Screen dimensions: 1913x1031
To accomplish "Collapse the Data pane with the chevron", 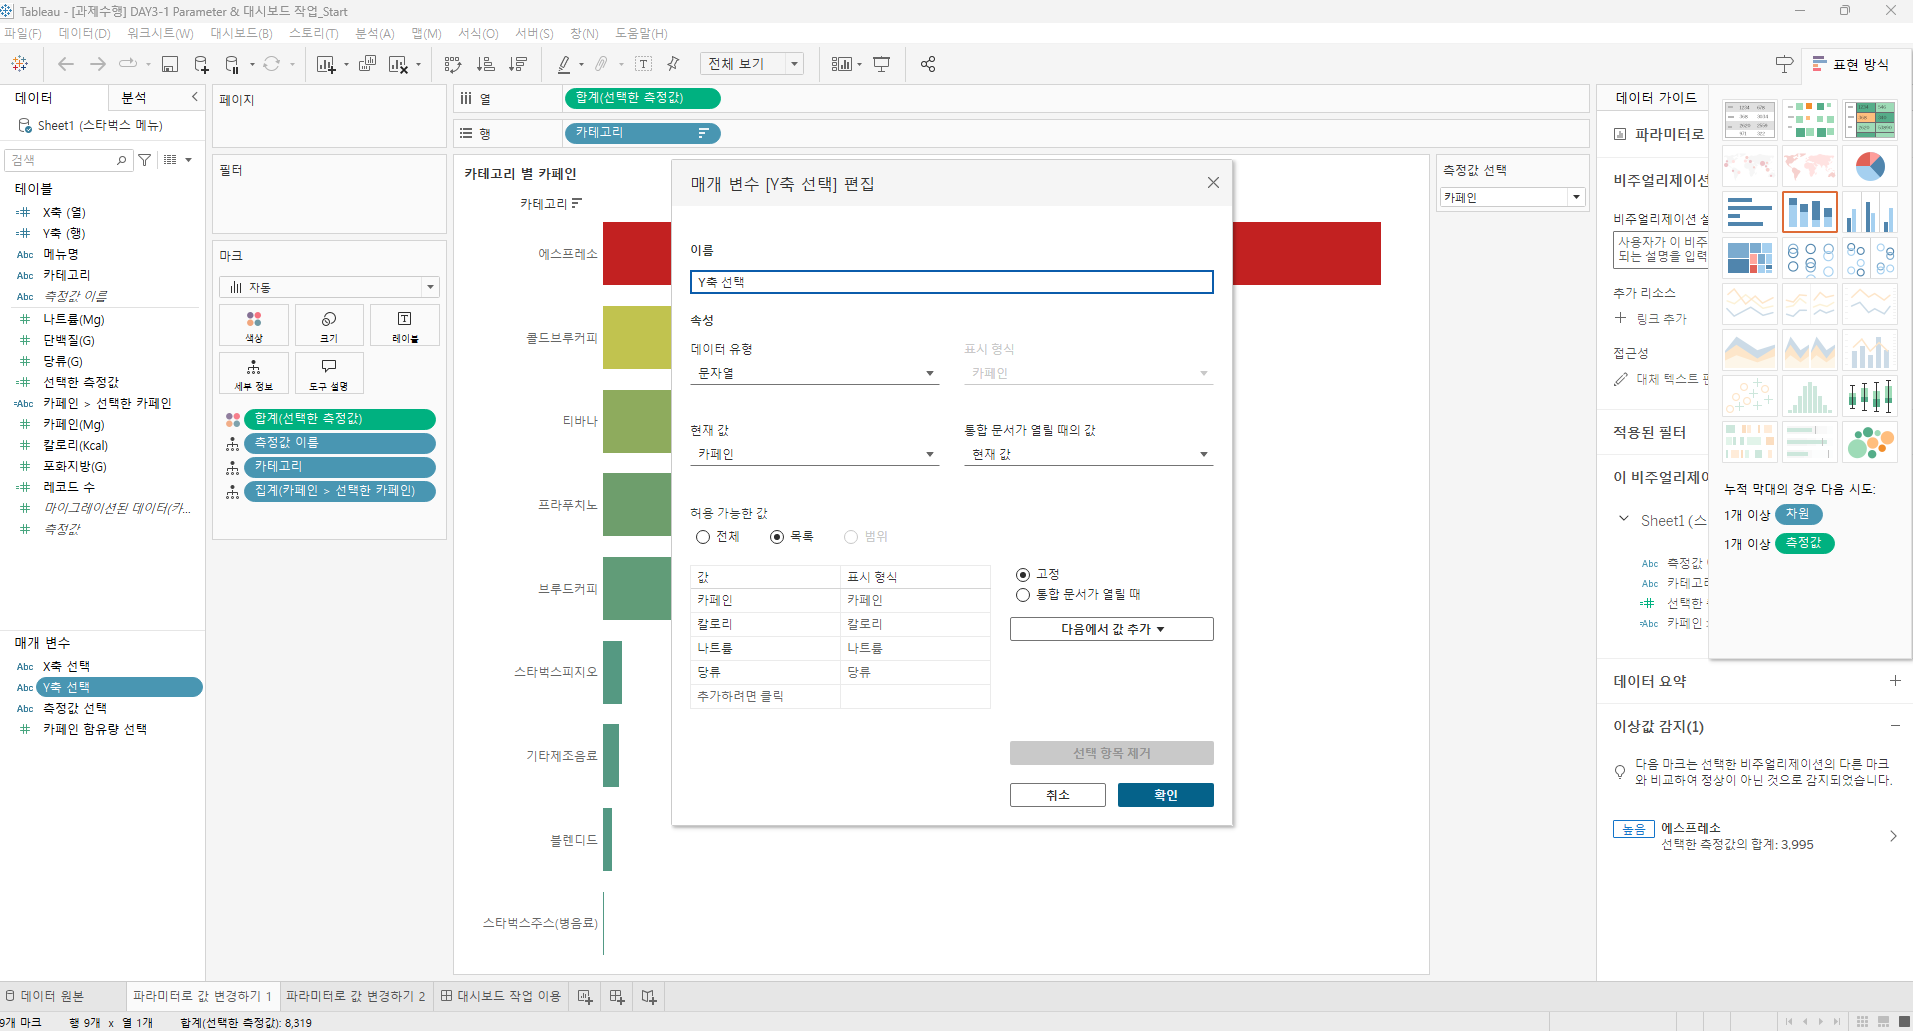I will click(195, 97).
